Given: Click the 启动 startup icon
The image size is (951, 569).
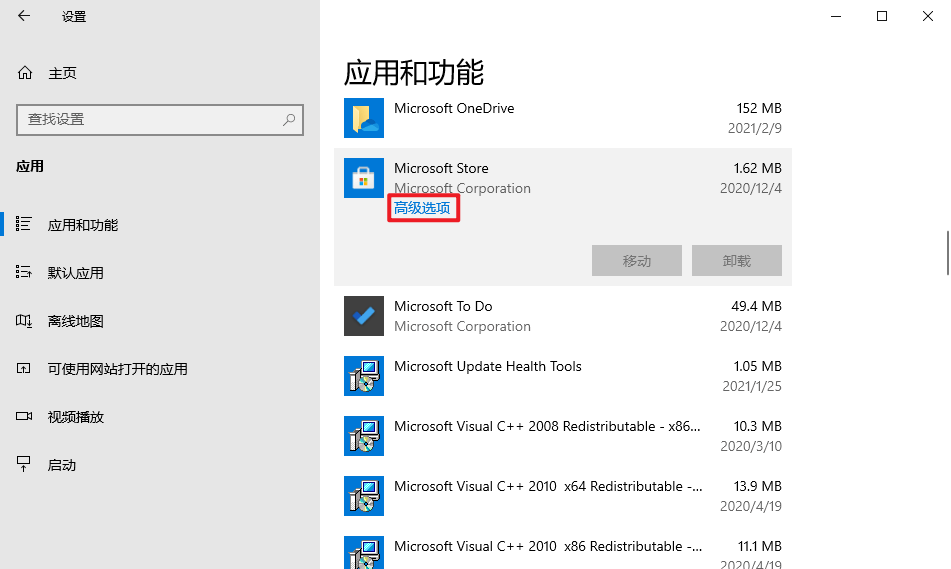Looking at the screenshot, I should [x=24, y=464].
